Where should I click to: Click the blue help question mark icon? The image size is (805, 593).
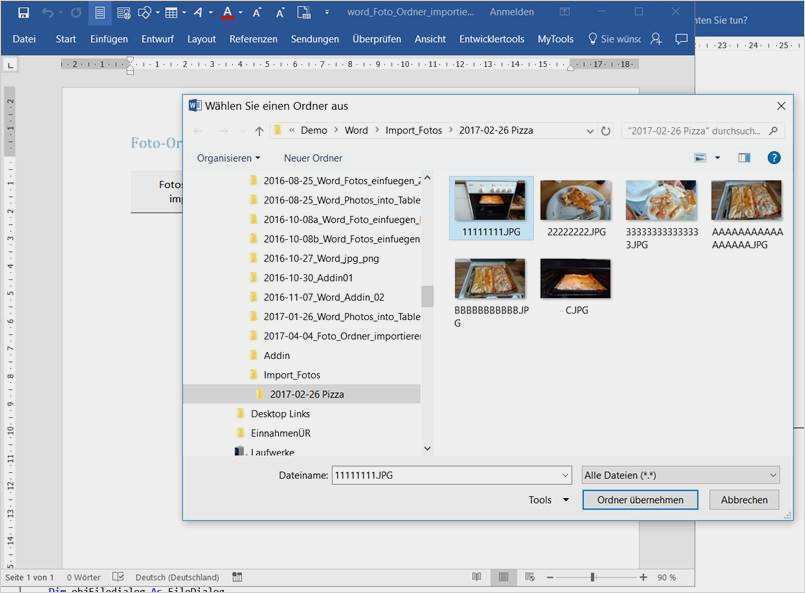(x=773, y=158)
